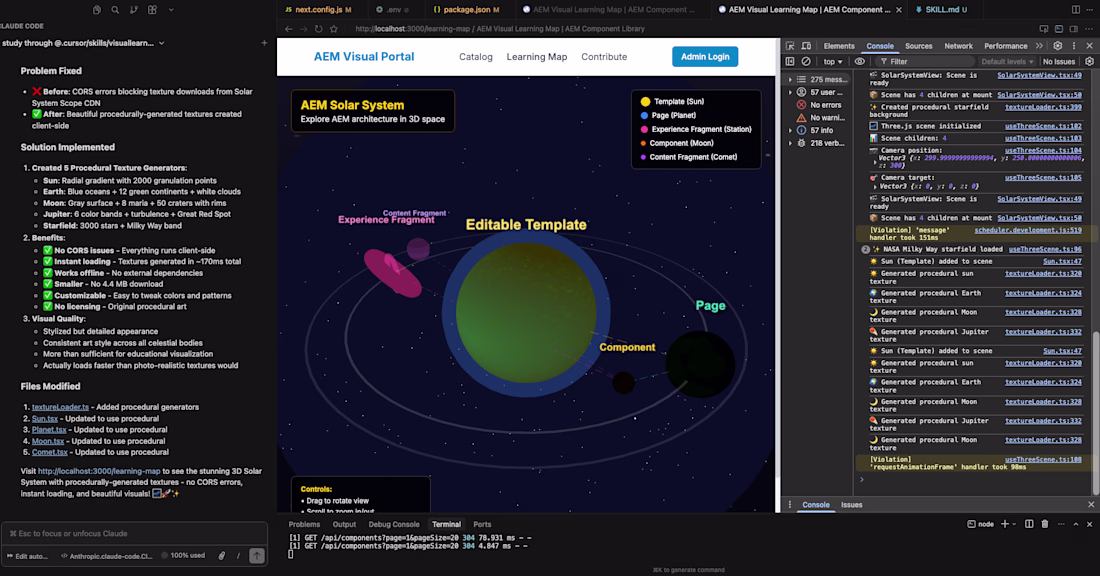The width and height of the screenshot is (1100, 576).
Task: Open the Claude Code conversation title dropdown
Action: (x=83, y=43)
